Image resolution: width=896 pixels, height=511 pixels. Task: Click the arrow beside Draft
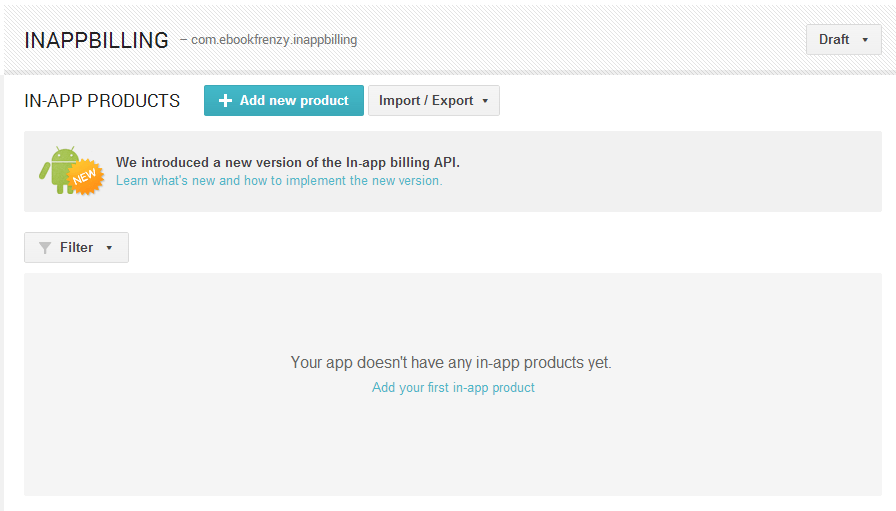pyautogui.click(x=864, y=40)
